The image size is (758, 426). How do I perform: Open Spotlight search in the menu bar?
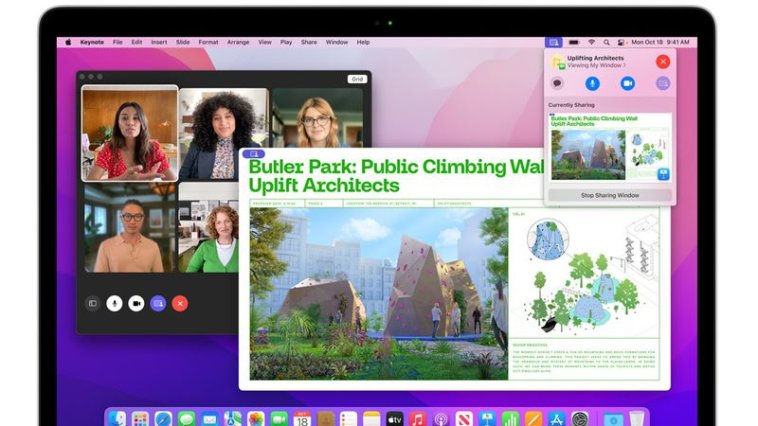point(606,43)
